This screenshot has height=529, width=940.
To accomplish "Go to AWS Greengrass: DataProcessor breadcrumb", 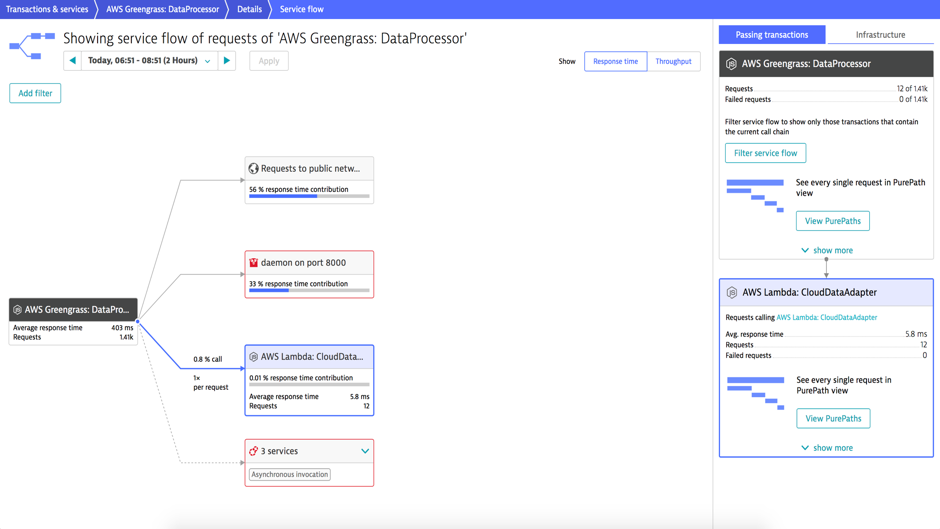I will (x=162, y=9).
